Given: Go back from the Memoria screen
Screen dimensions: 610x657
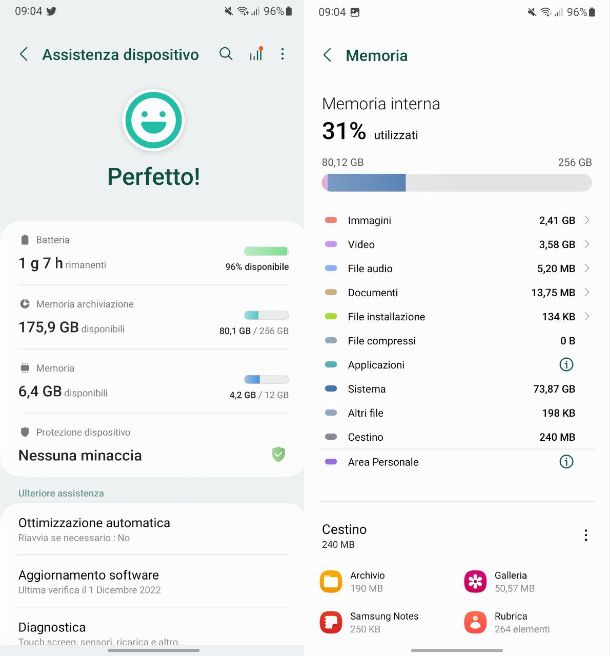Looking at the screenshot, I should (328, 55).
